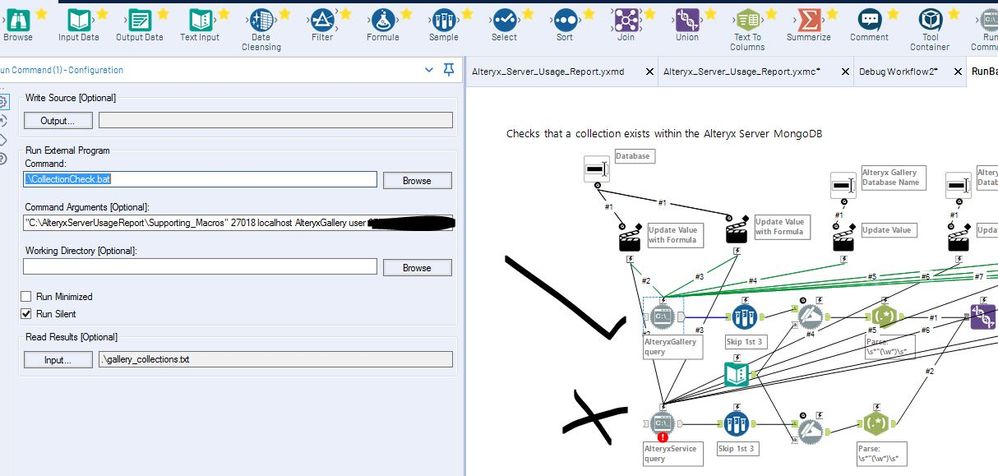This screenshot has width=998, height=476.
Task: Select the Browse tool in the palette
Action: [x=17, y=21]
